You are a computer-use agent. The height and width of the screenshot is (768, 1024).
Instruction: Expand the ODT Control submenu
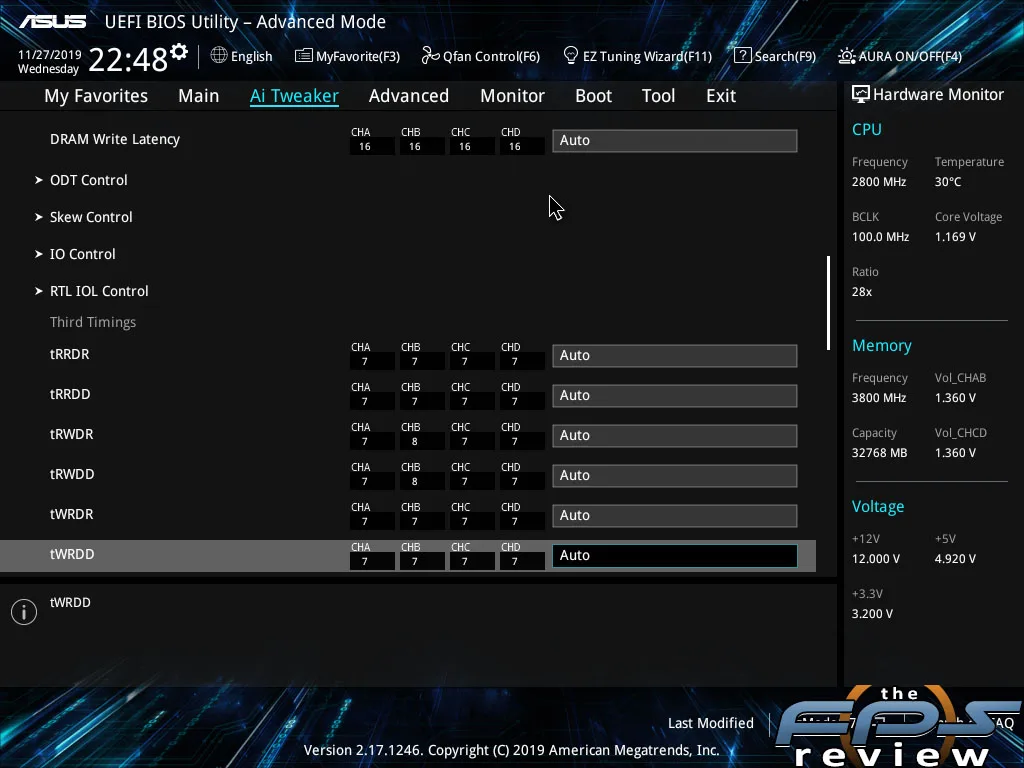[x=89, y=180]
